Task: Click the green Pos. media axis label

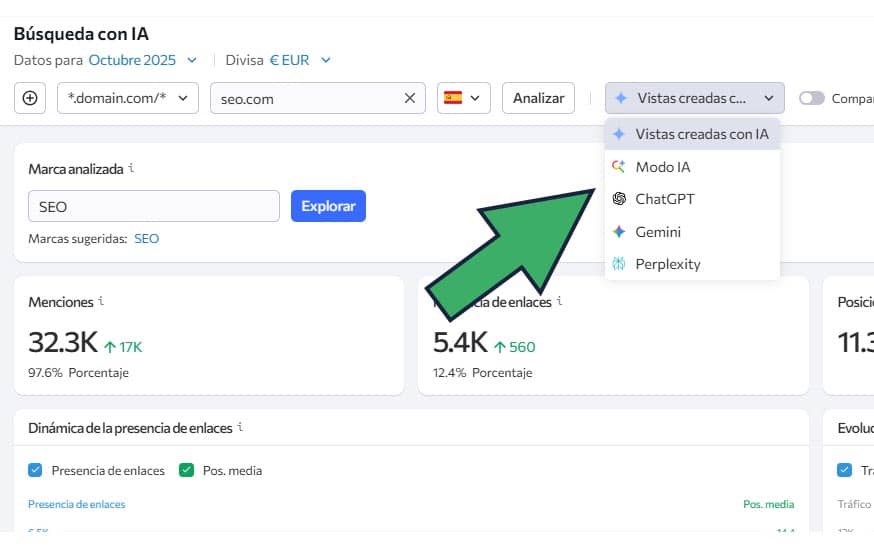Action: 769,504
